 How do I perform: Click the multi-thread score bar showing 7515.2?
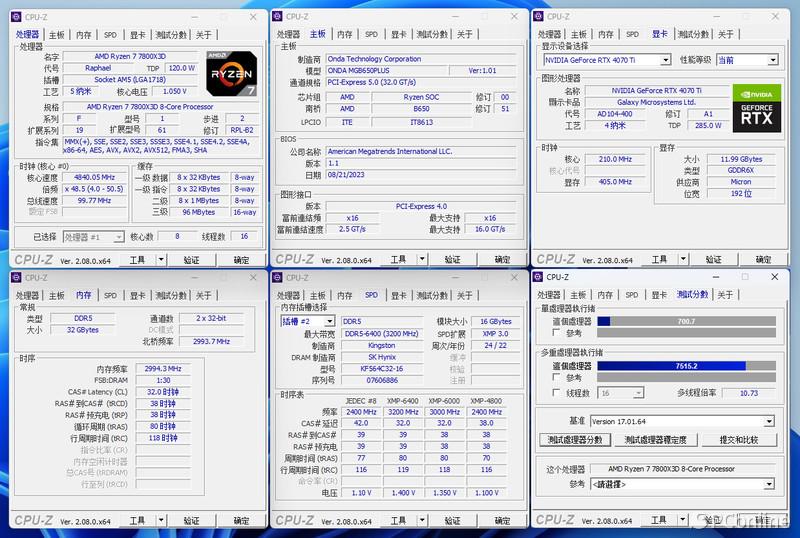(x=686, y=366)
